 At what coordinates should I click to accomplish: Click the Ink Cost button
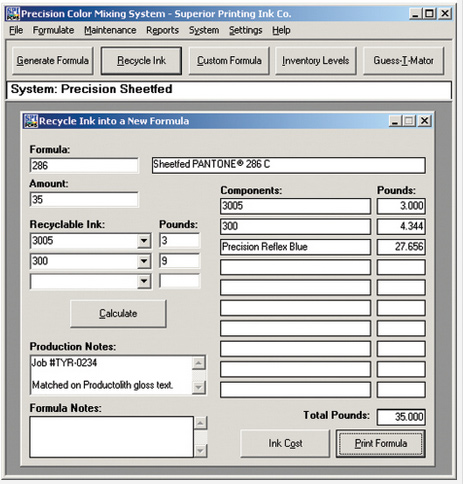tap(285, 443)
